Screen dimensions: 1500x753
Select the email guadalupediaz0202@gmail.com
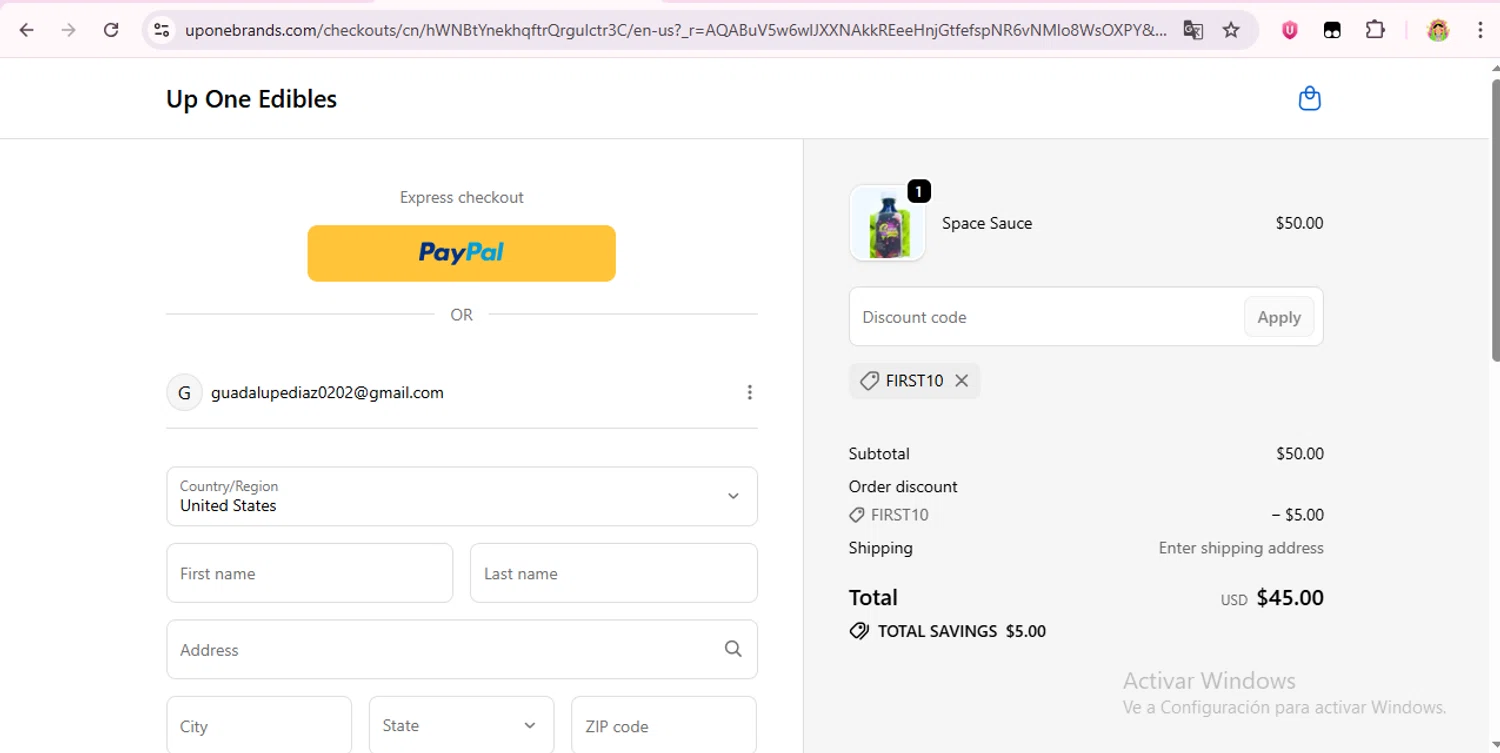pos(327,393)
